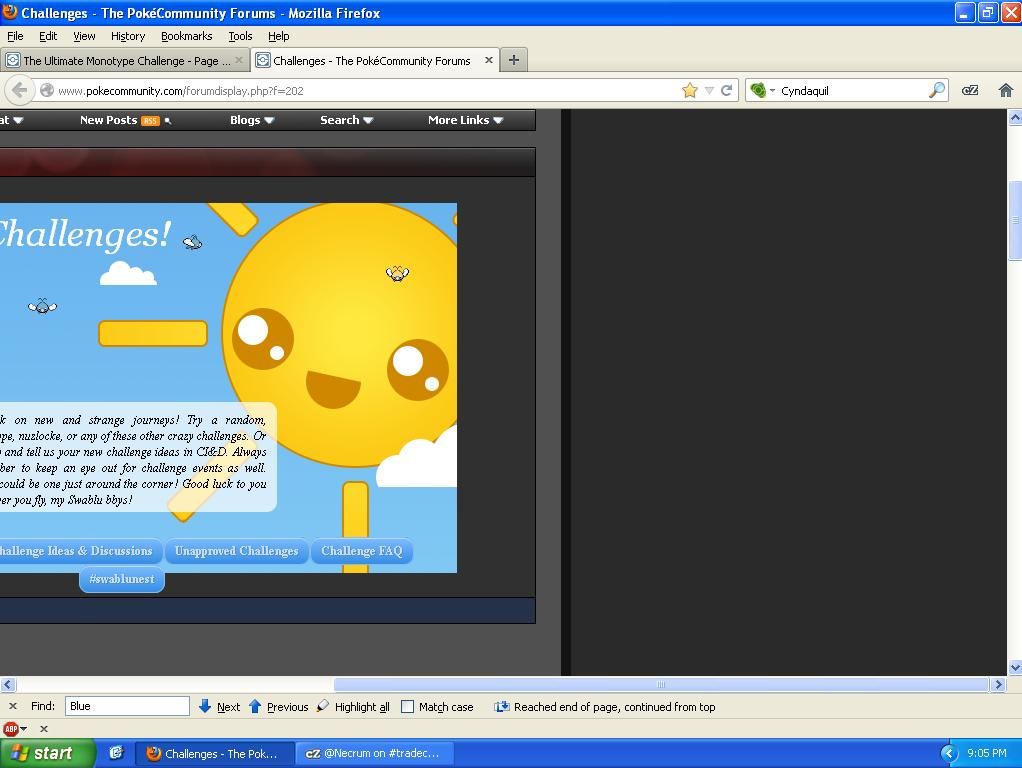1022x768 pixels.
Task: Select the Challenges PokéCommunity Forums tab
Action: [x=375, y=61]
